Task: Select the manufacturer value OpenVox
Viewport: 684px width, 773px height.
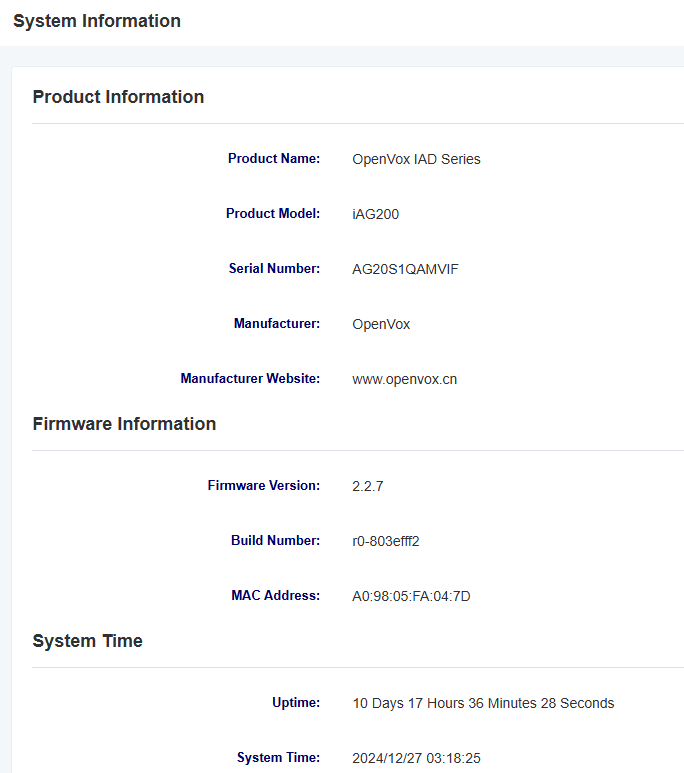Action: click(x=381, y=324)
